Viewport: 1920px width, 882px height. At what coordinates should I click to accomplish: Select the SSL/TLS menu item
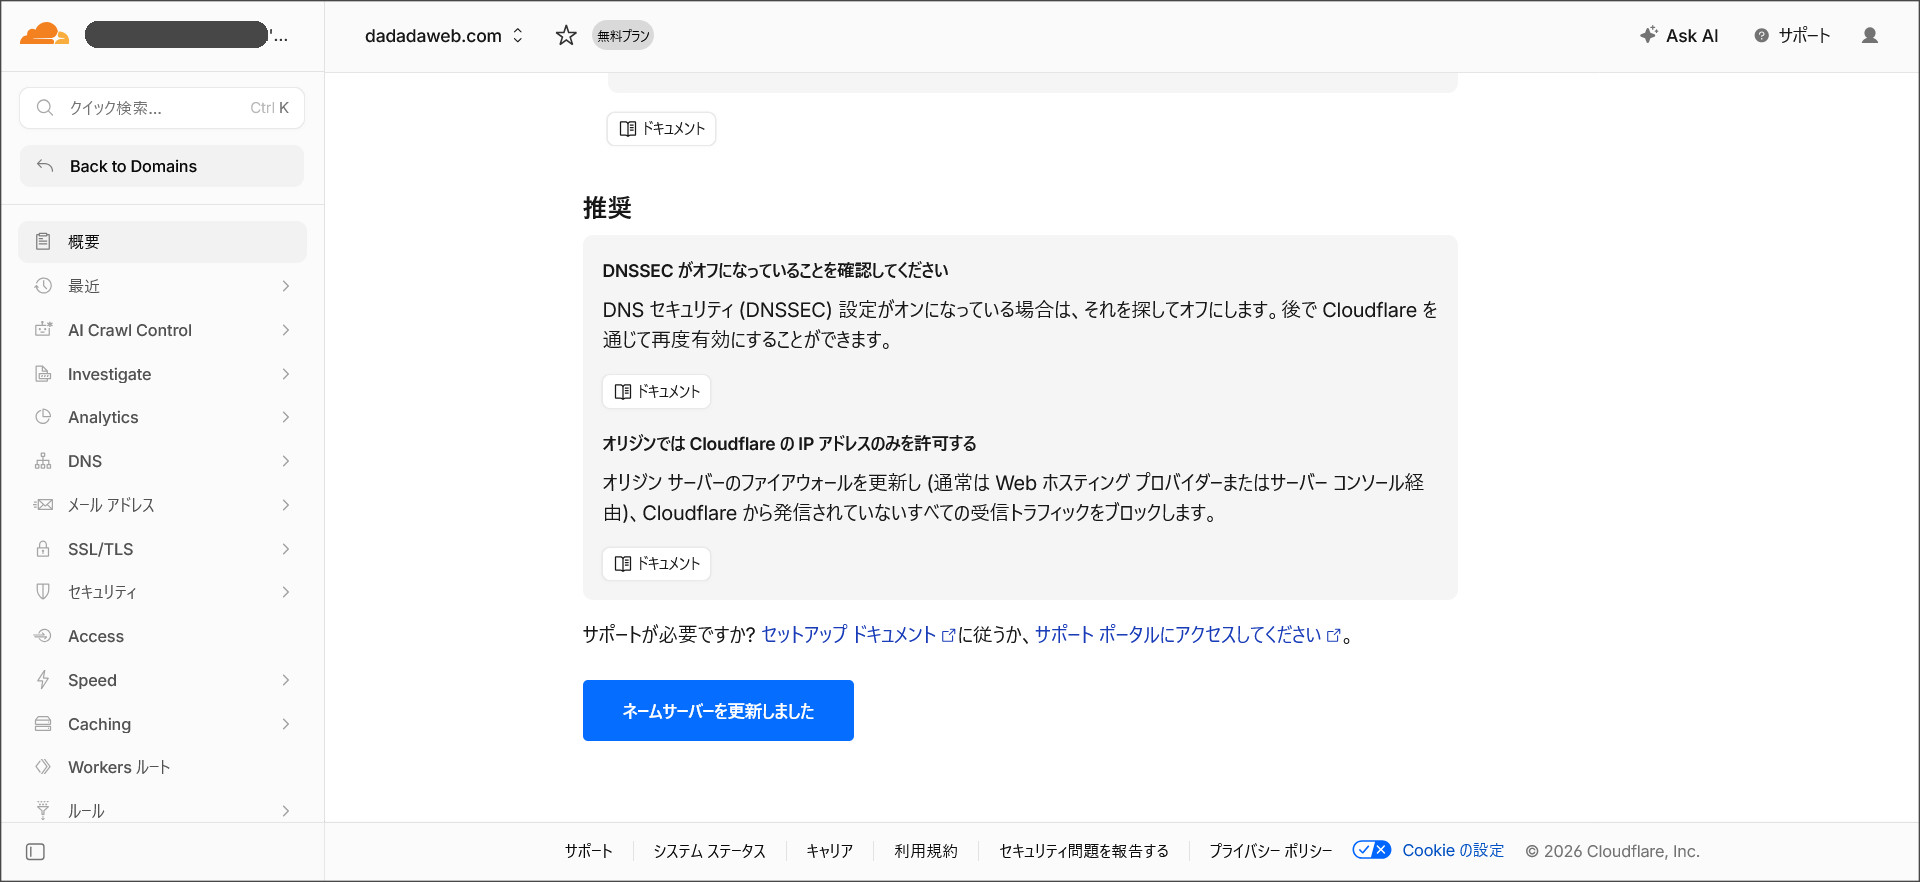tap(162, 549)
